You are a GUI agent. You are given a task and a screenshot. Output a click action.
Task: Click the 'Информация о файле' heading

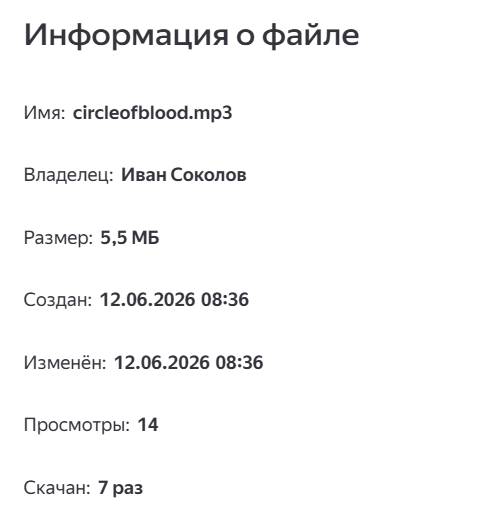pos(191,35)
